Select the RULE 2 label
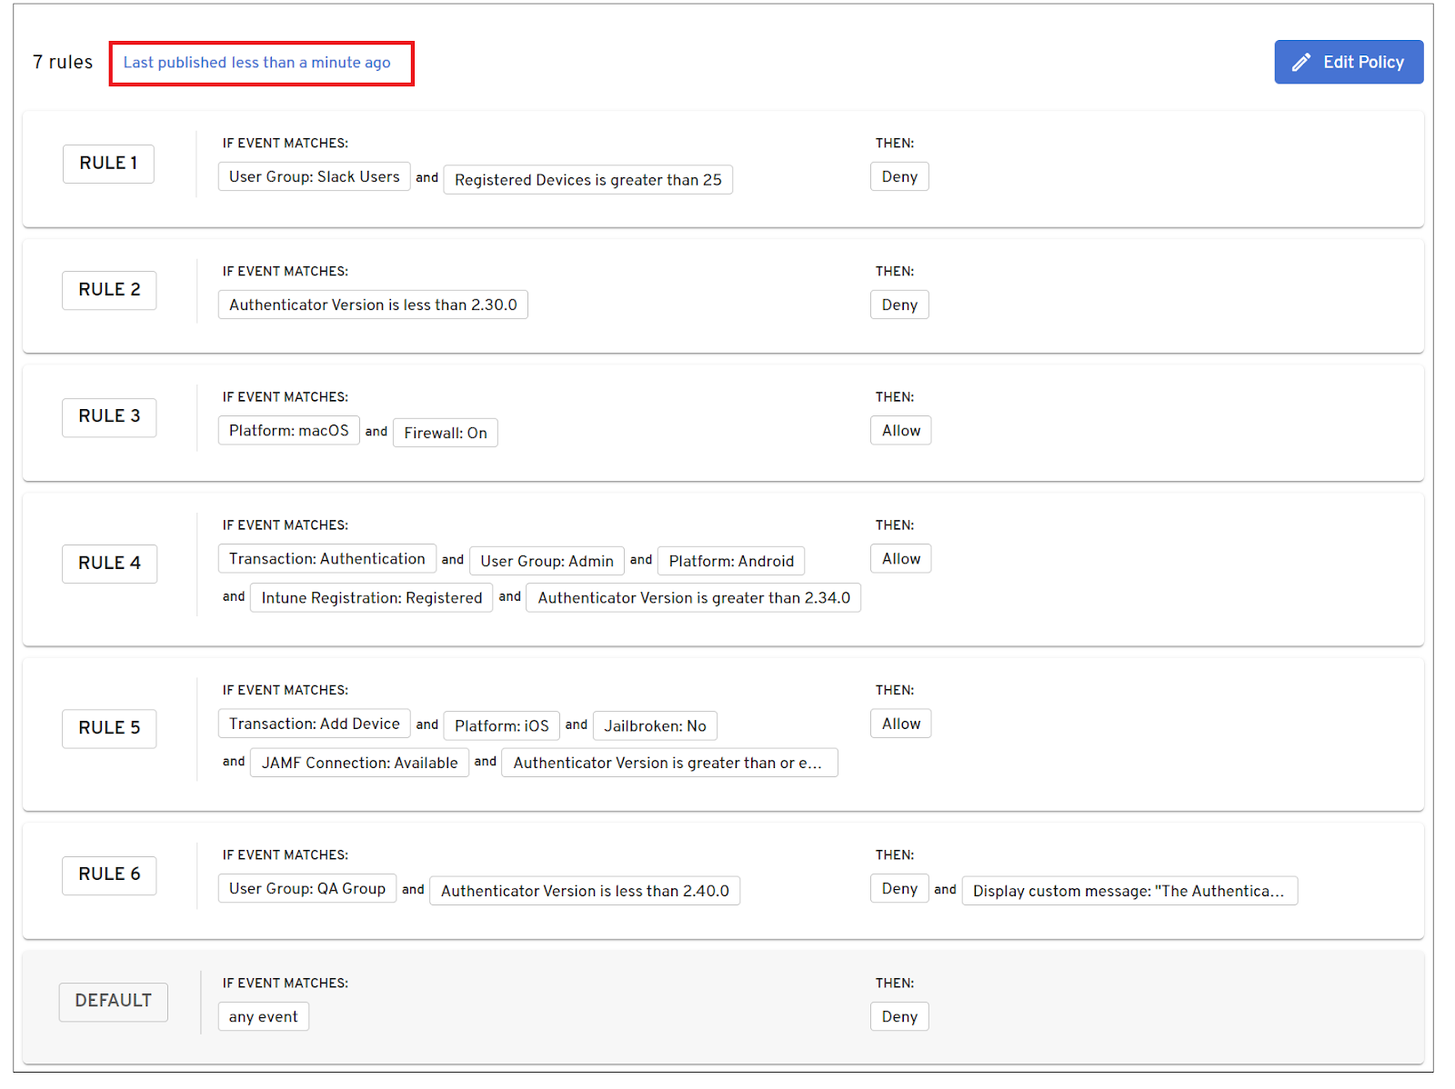Image resolution: width=1455 pixels, height=1089 pixels. click(109, 290)
